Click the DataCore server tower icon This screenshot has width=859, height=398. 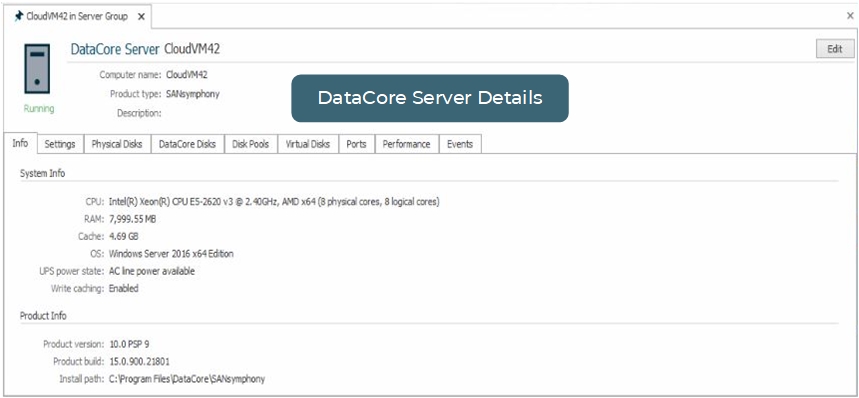(37, 69)
